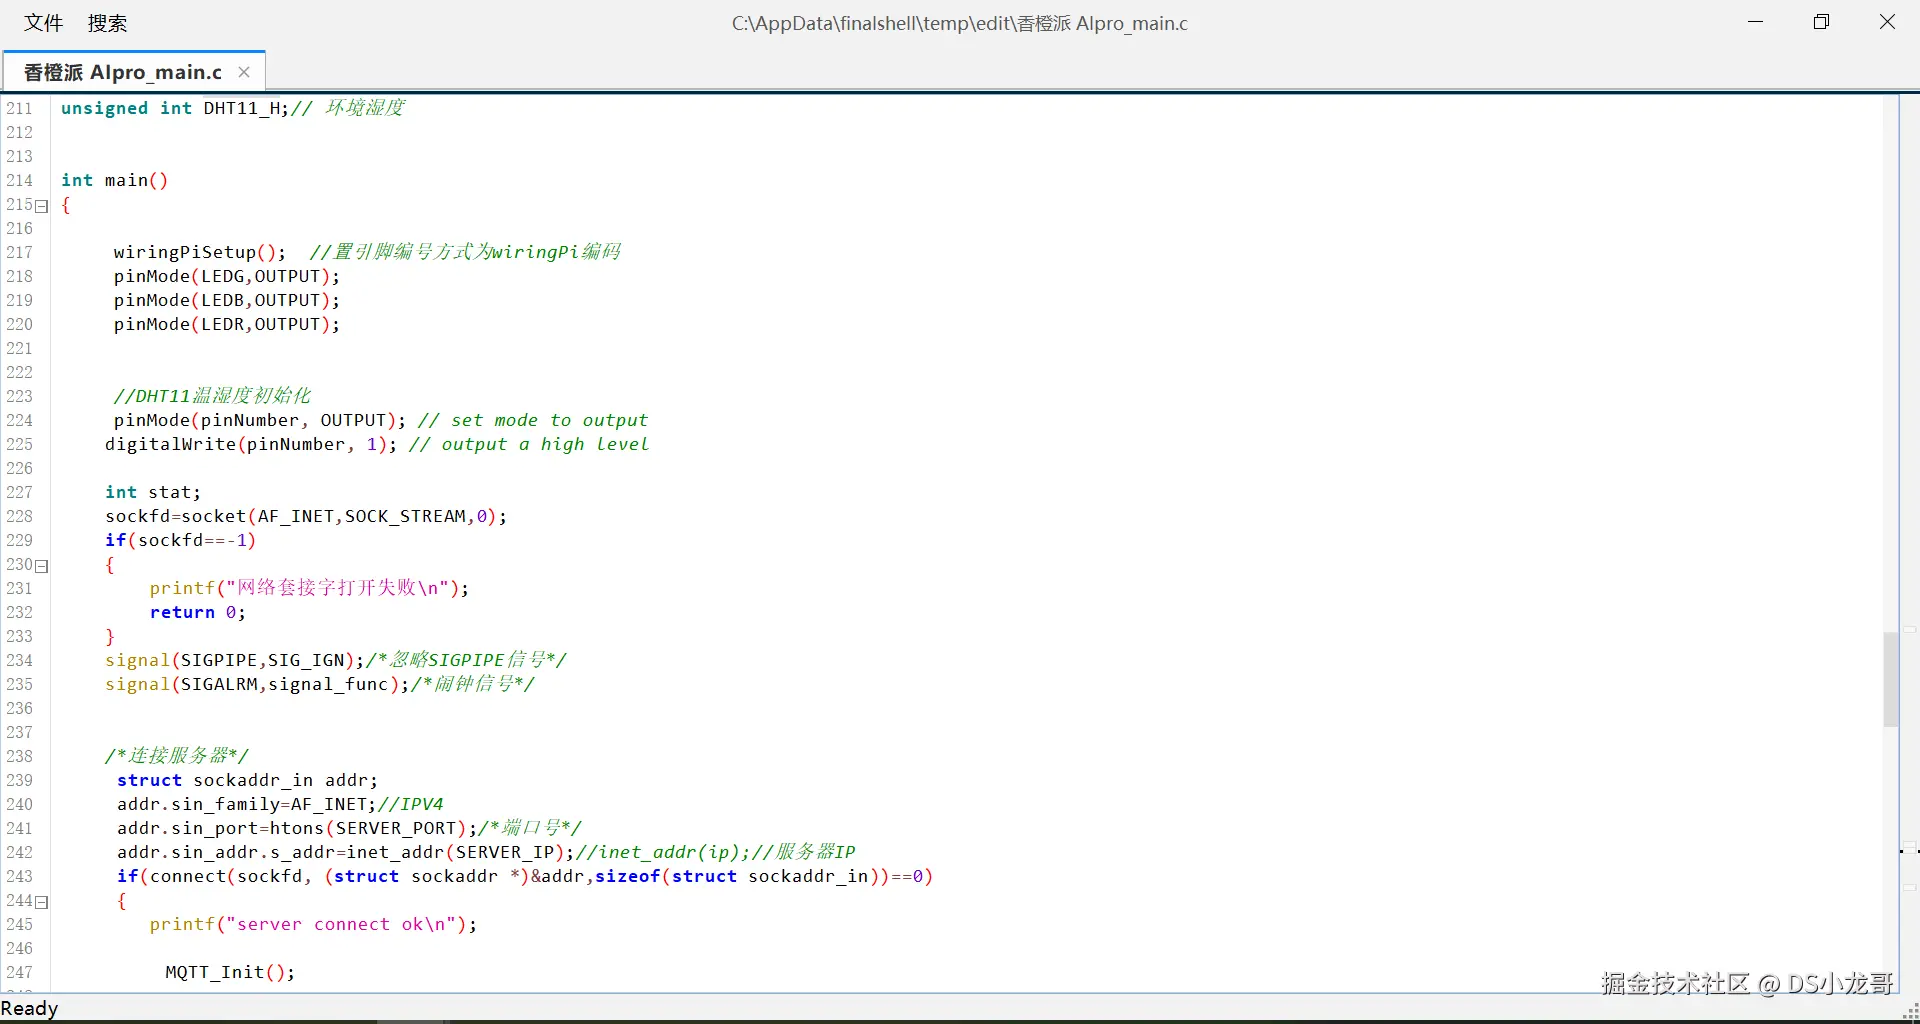The height and width of the screenshot is (1024, 1920).
Task: Click line number 243 in the gutter
Action: coord(20,876)
